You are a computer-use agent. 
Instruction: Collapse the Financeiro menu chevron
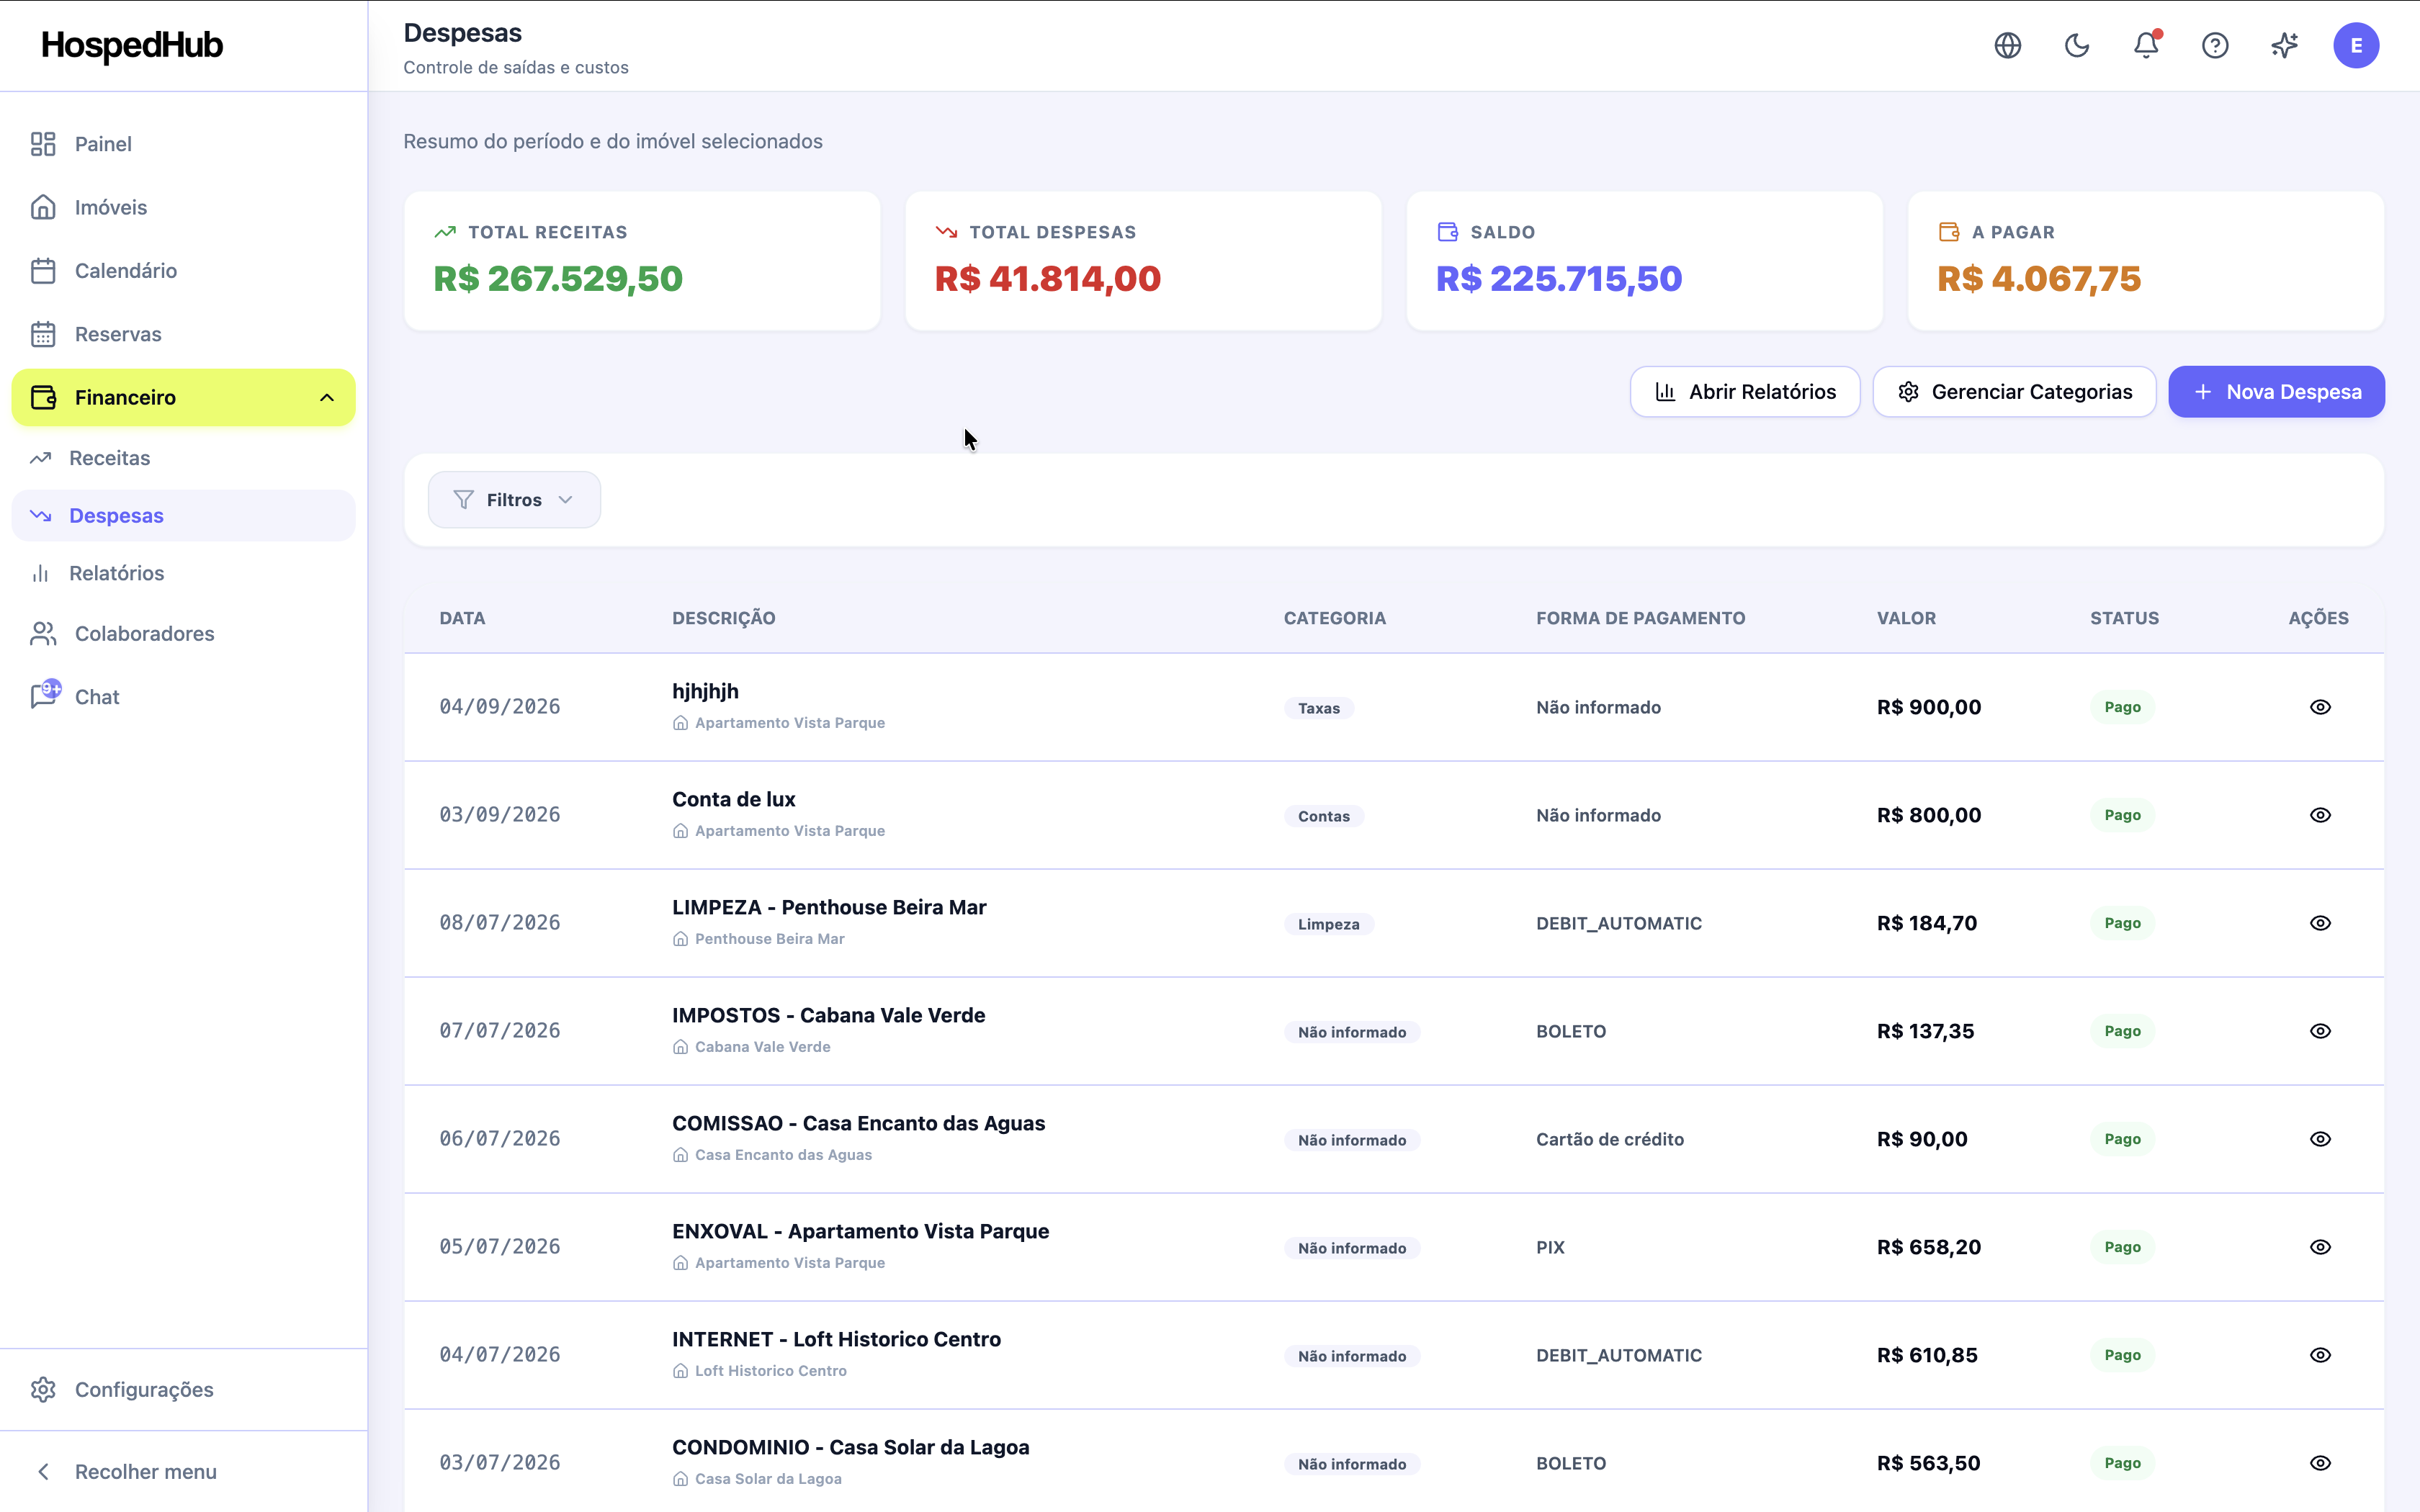tap(327, 397)
